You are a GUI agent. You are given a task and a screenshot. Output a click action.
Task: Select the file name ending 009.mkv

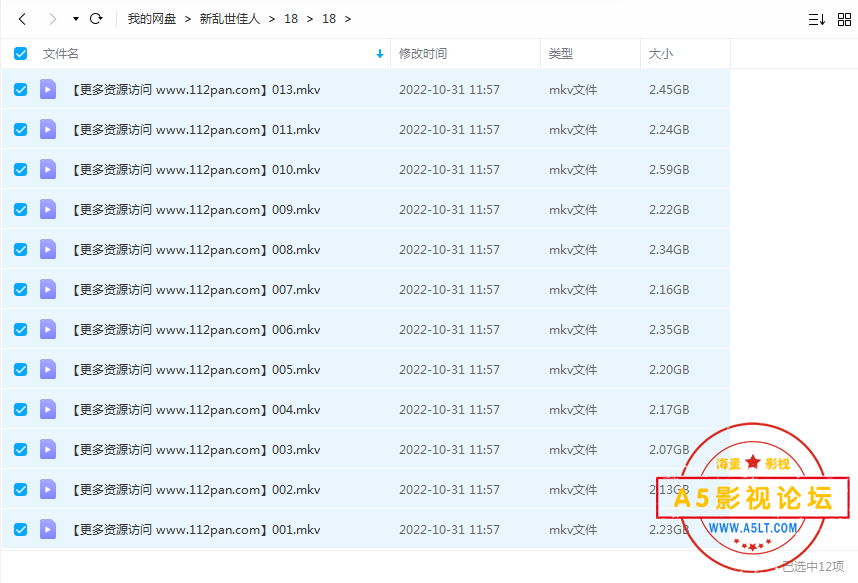(x=195, y=210)
